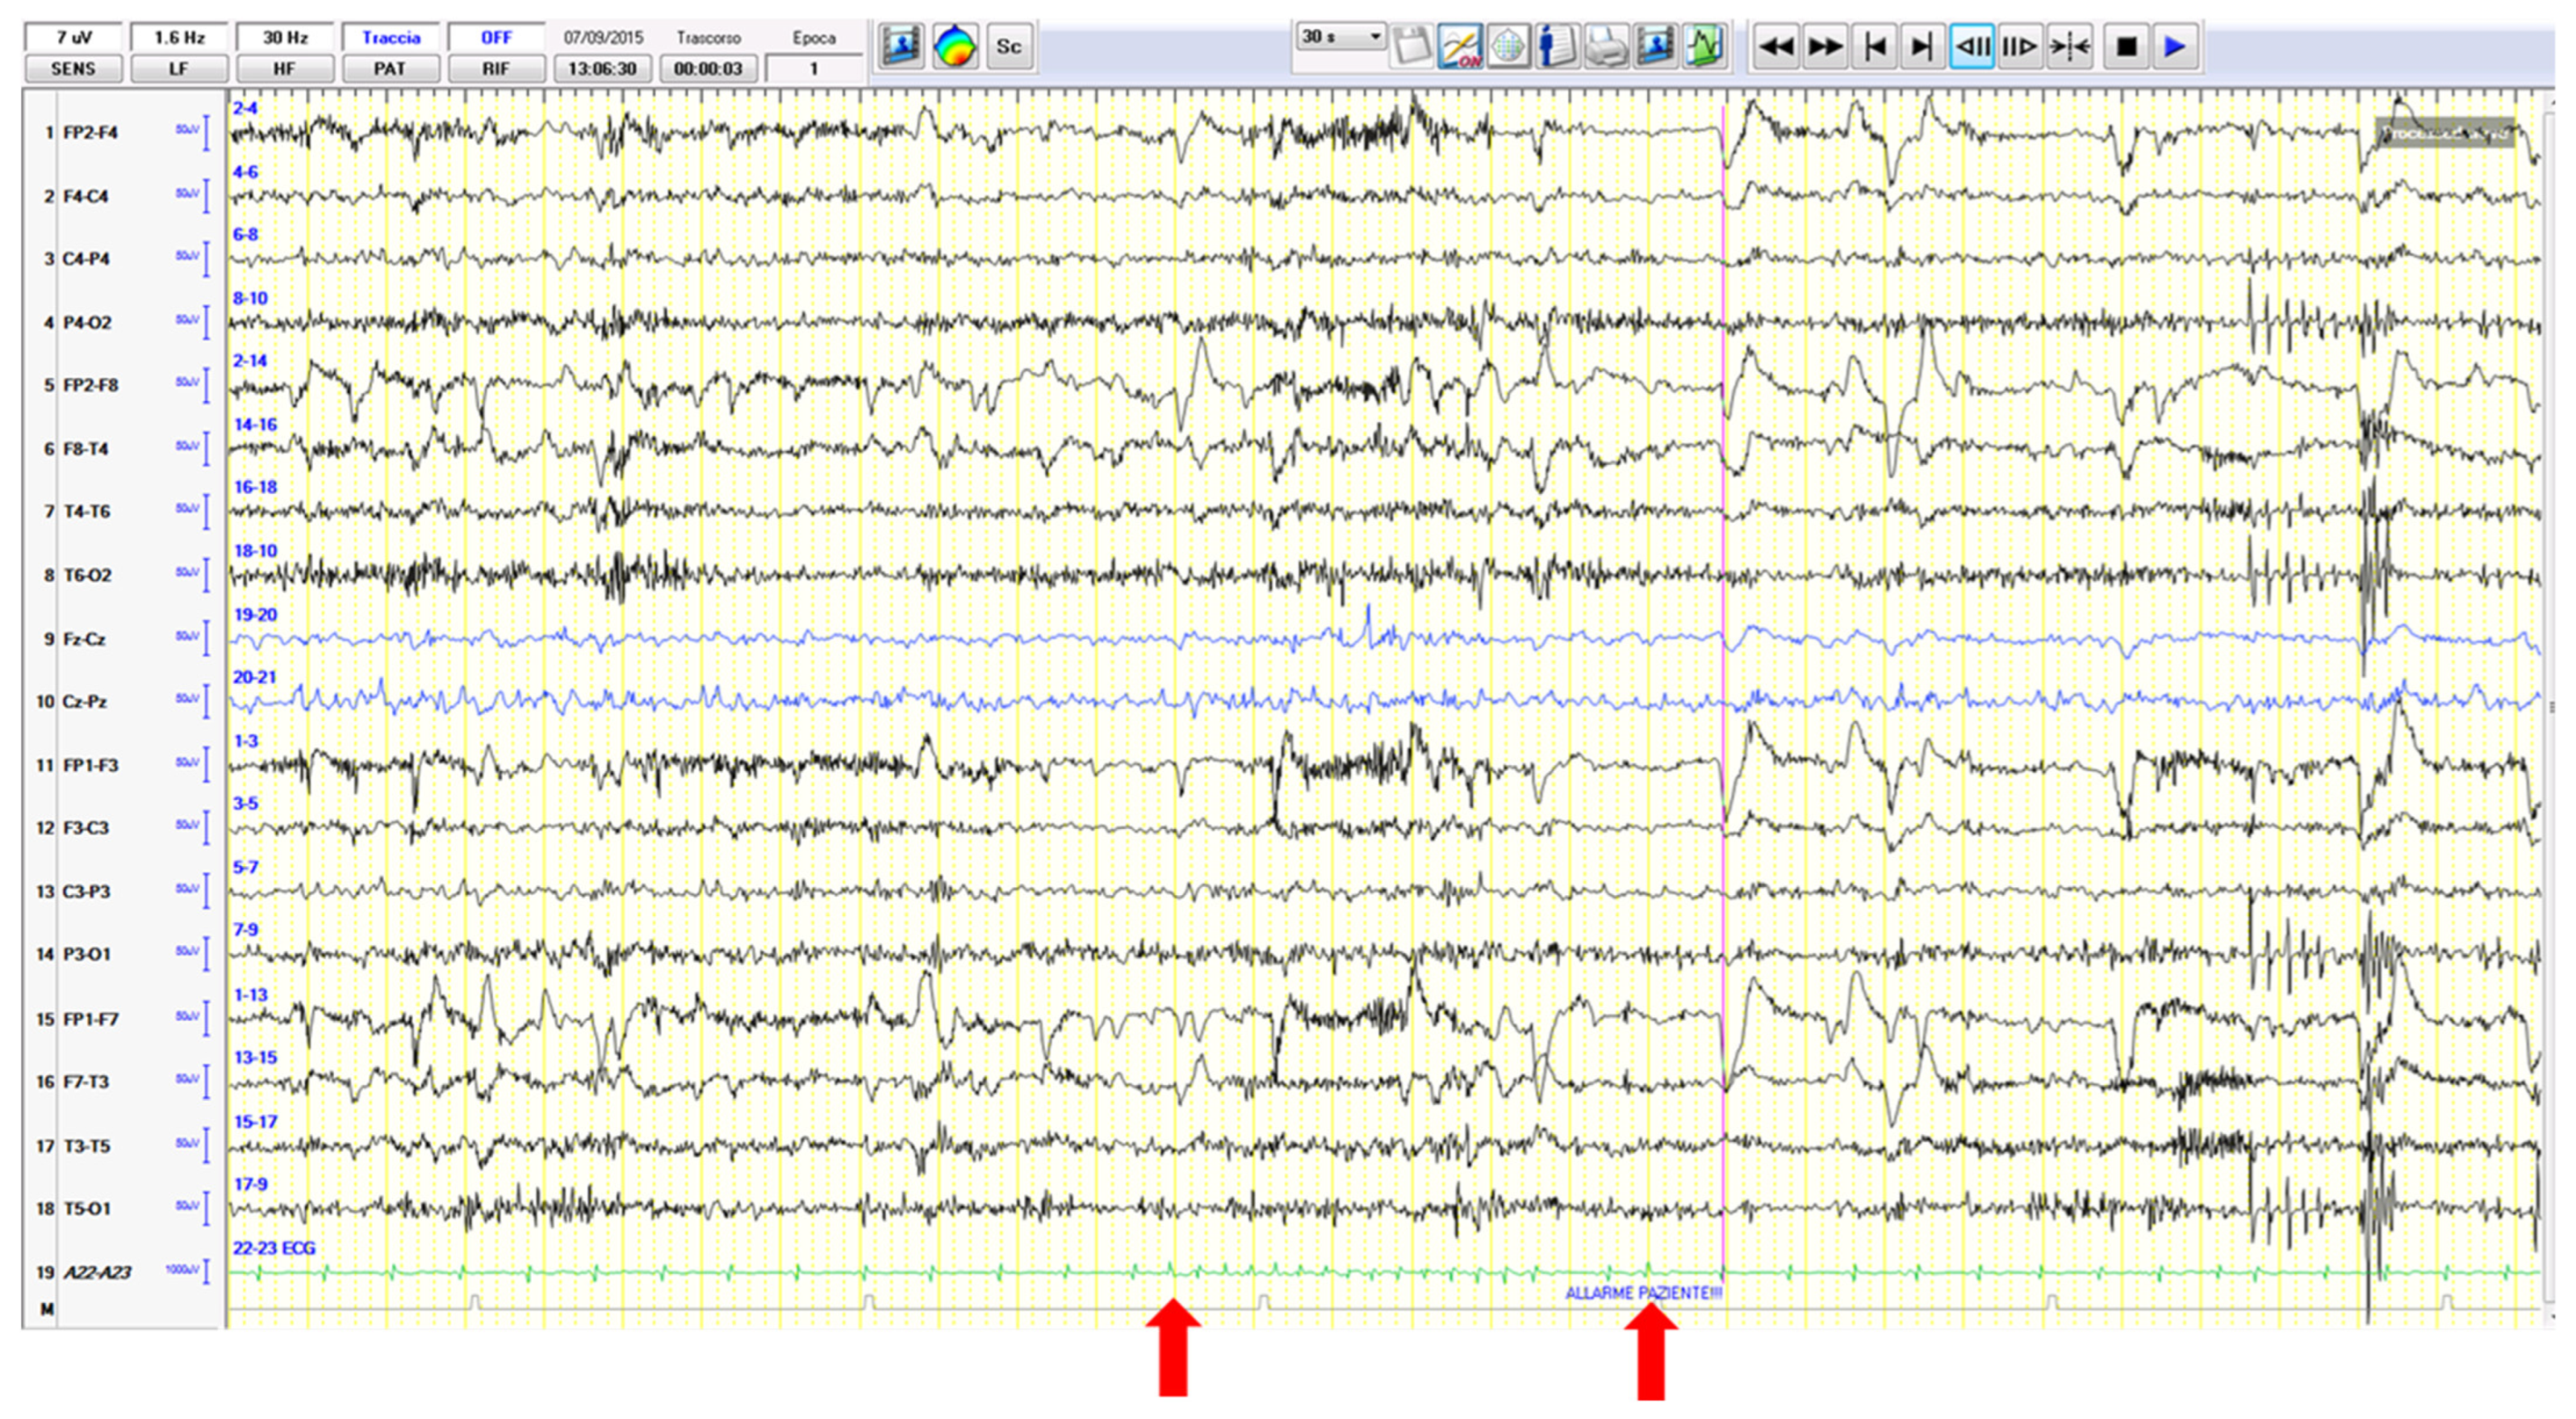Viewport: 2576px width, 1419px height.
Task: Open the SENS sensitivity selector
Action: (x=73, y=69)
